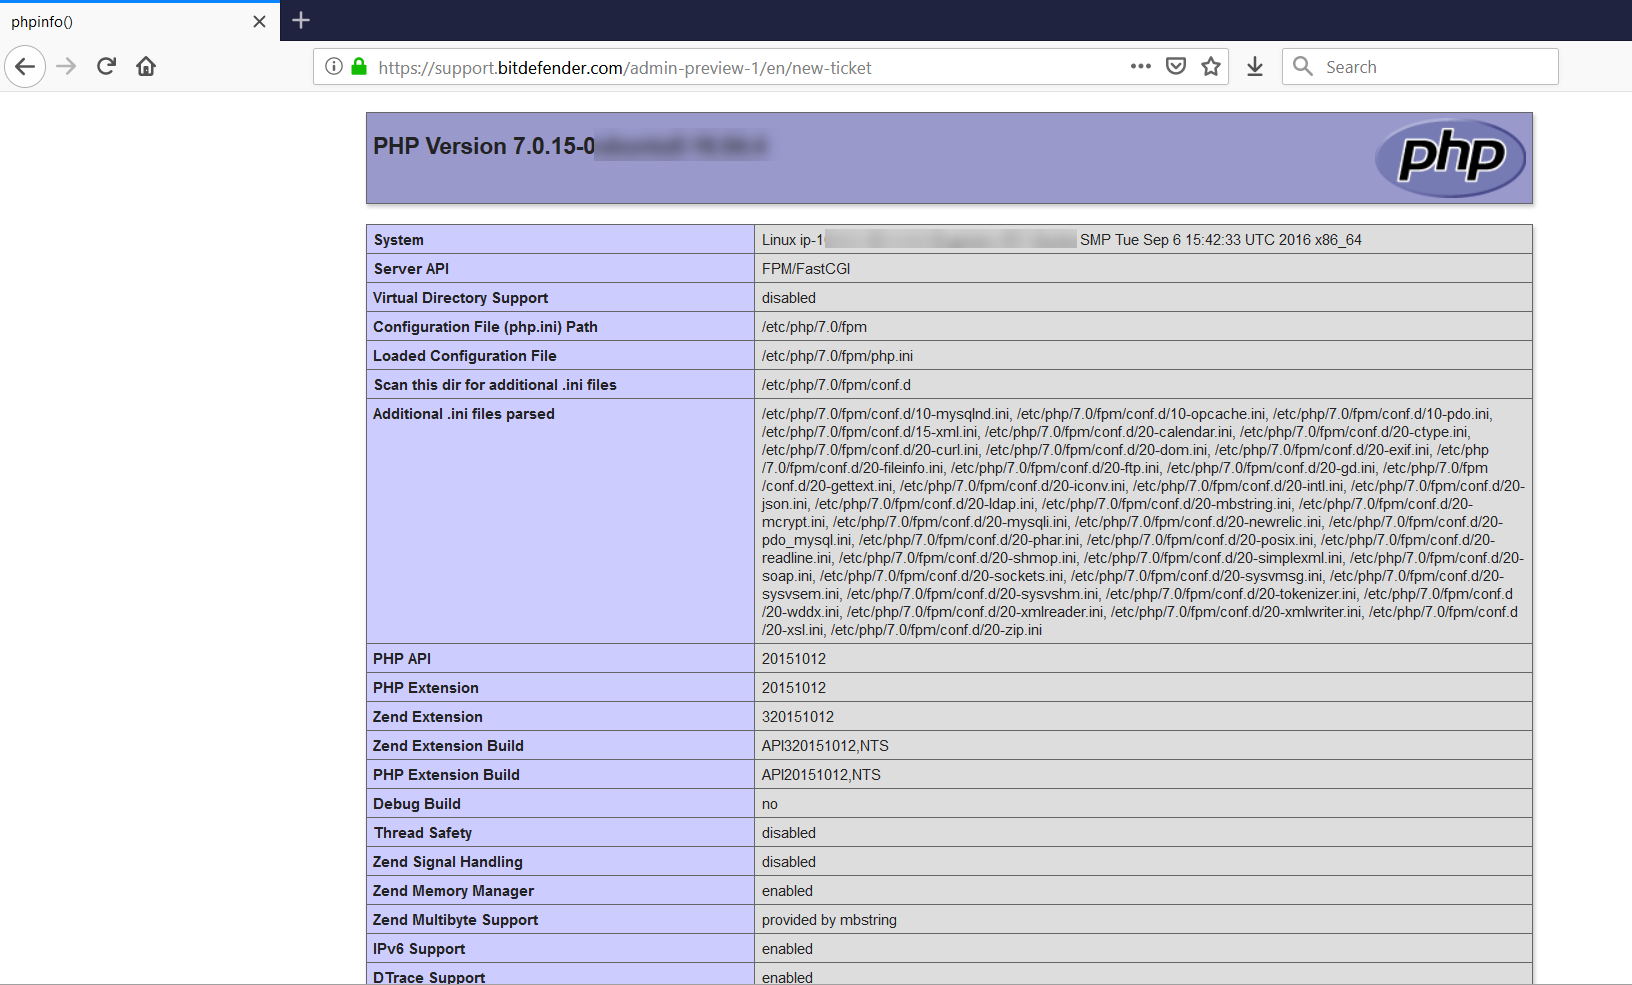Reload the phpinfo page
Image resolution: width=1632 pixels, height=985 pixels.
point(106,66)
